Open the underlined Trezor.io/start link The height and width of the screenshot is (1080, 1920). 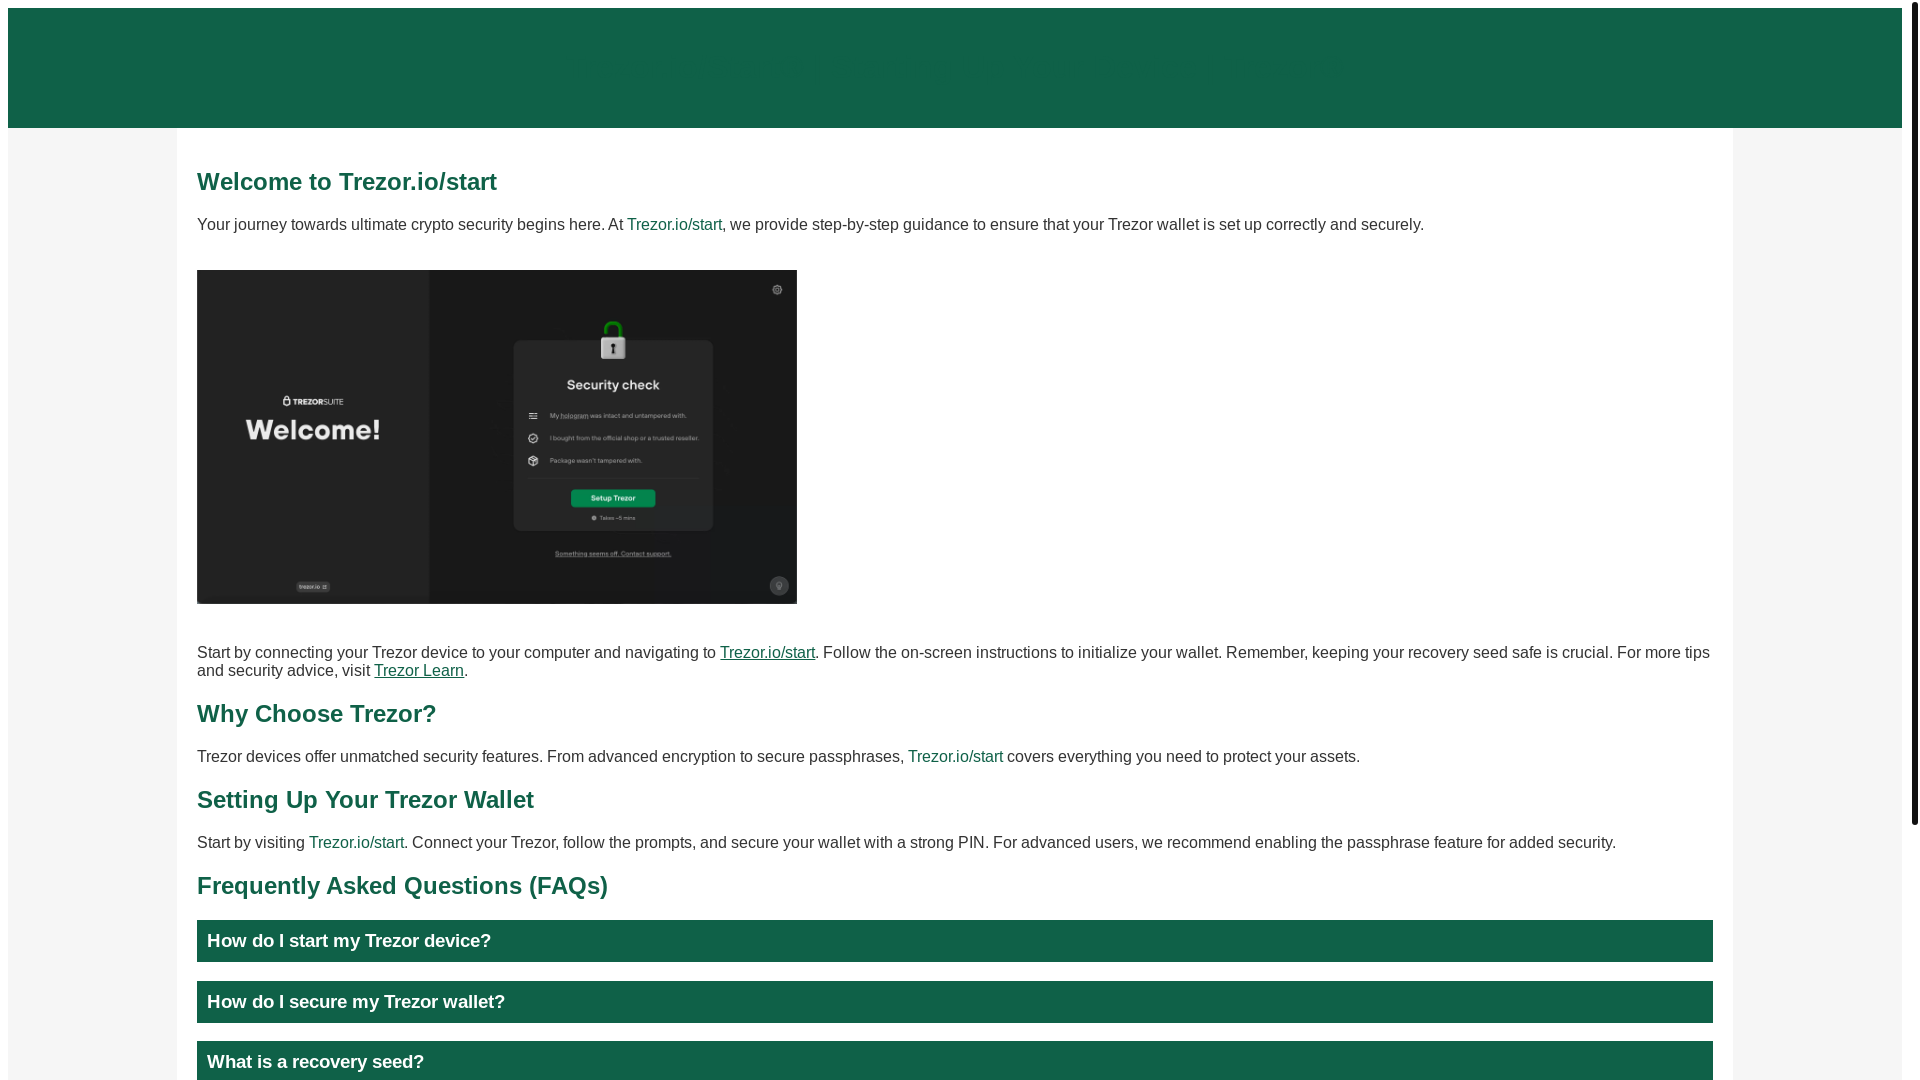tap(767, 653)
